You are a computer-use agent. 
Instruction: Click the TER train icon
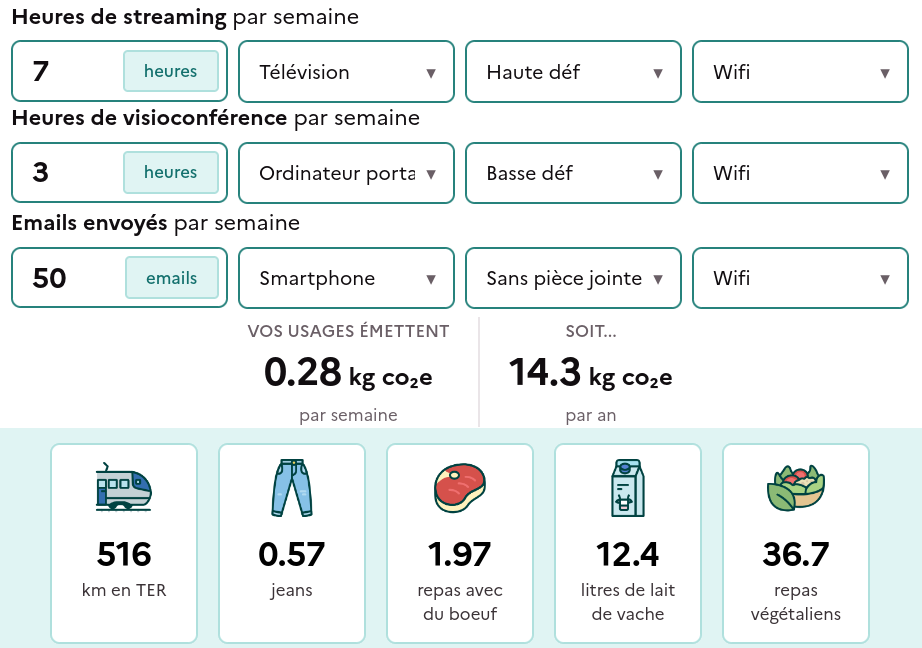click(x=124, y=487)
